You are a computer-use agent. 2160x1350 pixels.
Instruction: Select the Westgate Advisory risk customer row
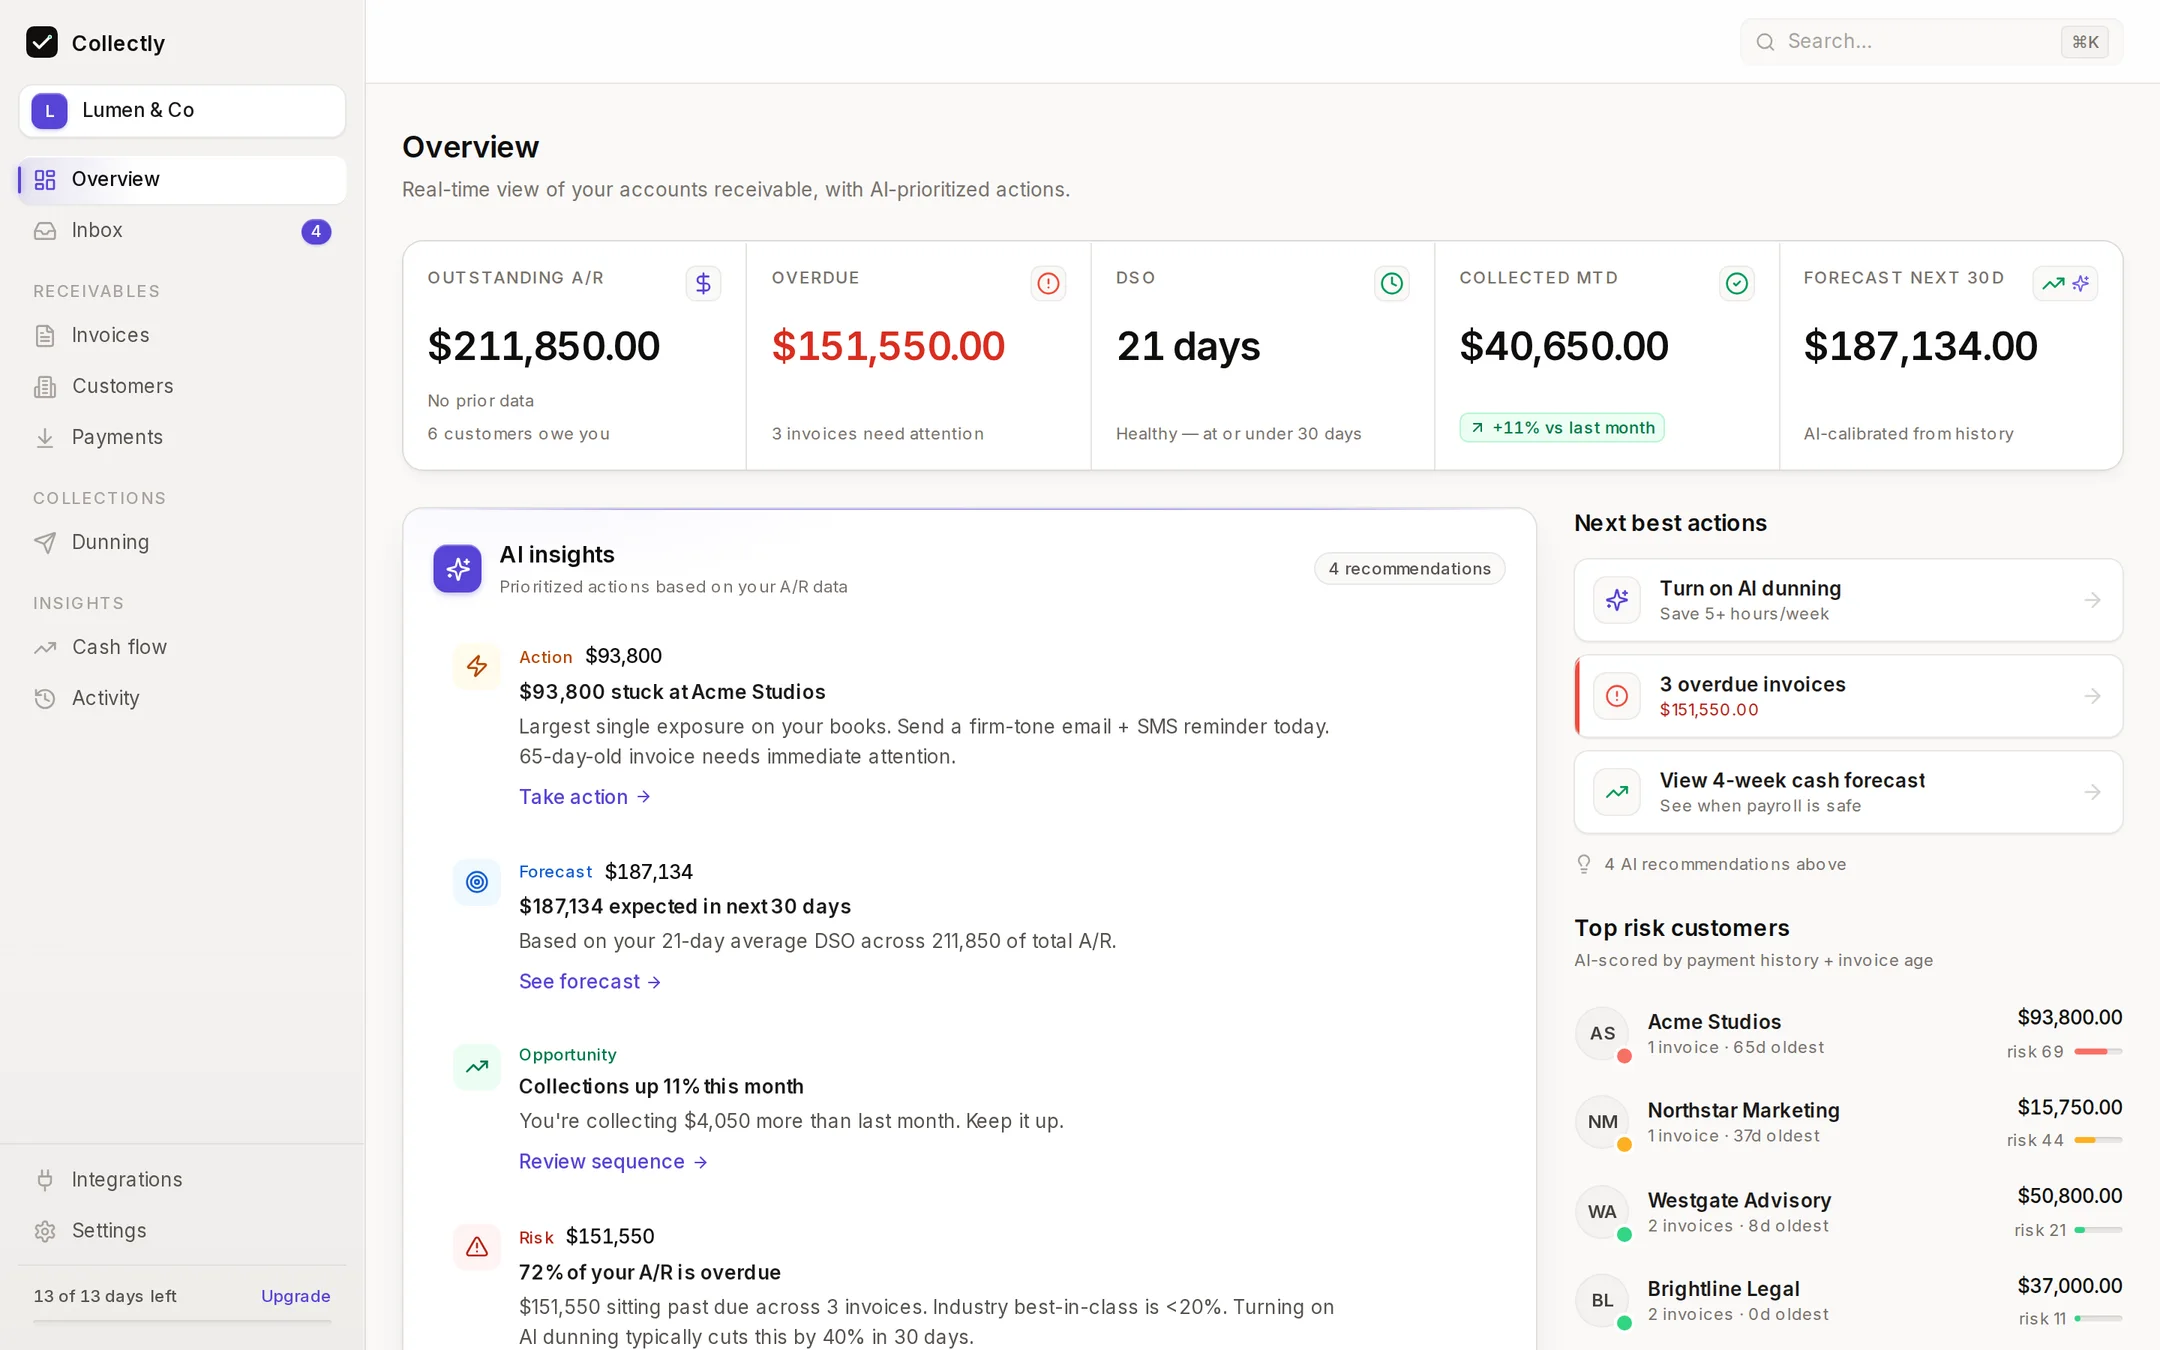(x=1848, y=1213)
